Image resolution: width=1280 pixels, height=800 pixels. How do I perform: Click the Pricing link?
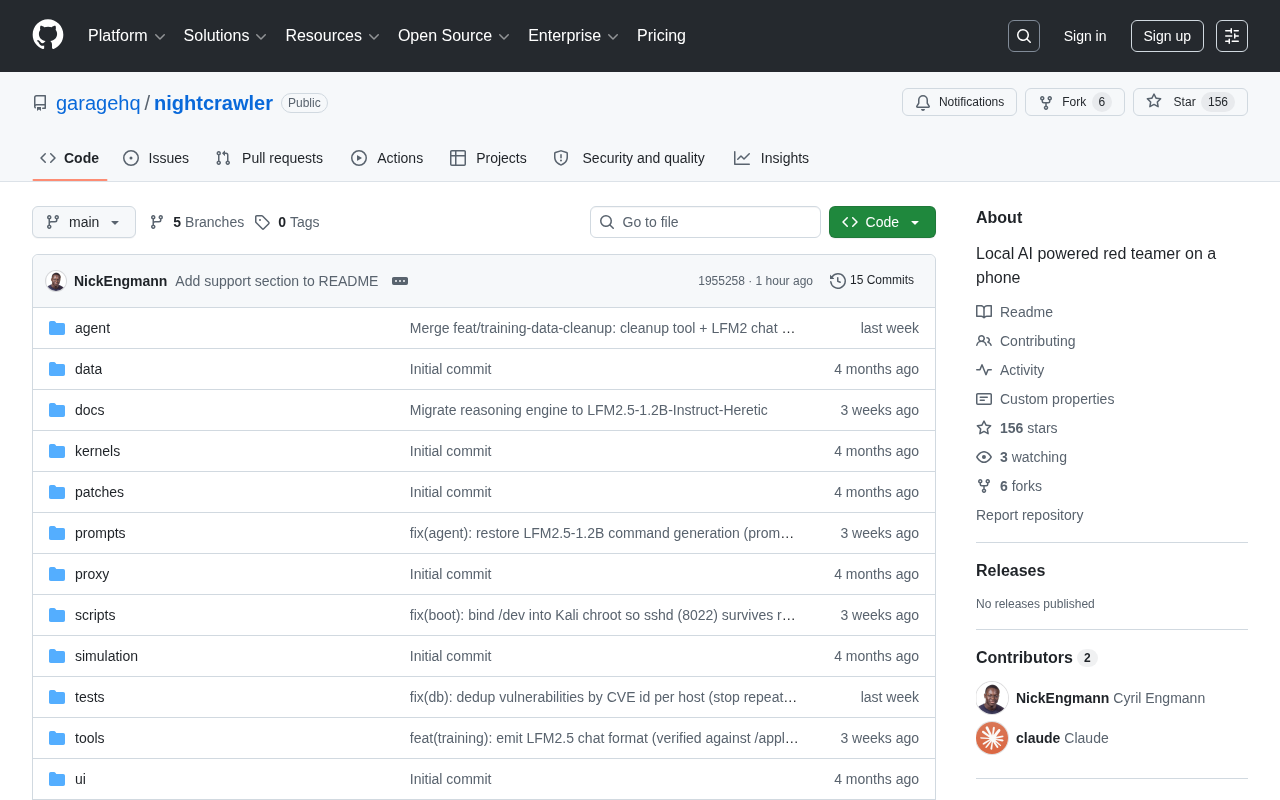coord(661,36)
